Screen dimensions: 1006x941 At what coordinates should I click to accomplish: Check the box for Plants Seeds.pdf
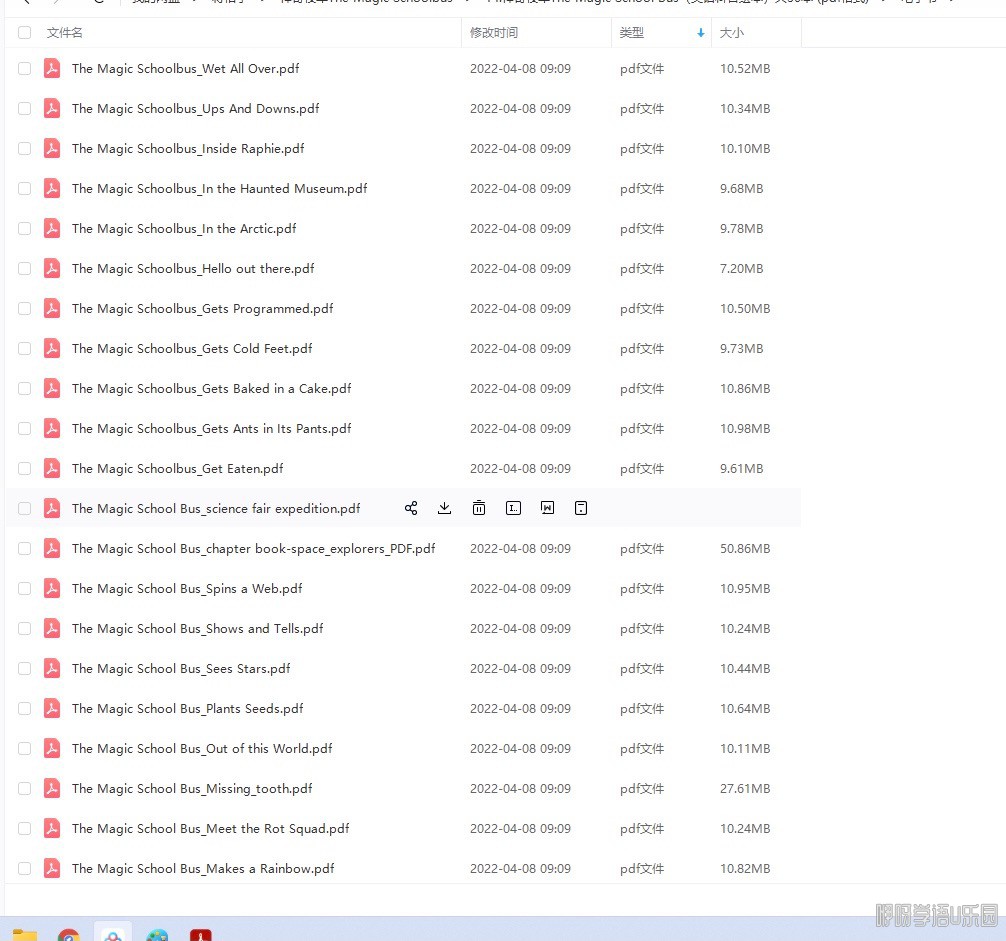(x=24, y=708)
